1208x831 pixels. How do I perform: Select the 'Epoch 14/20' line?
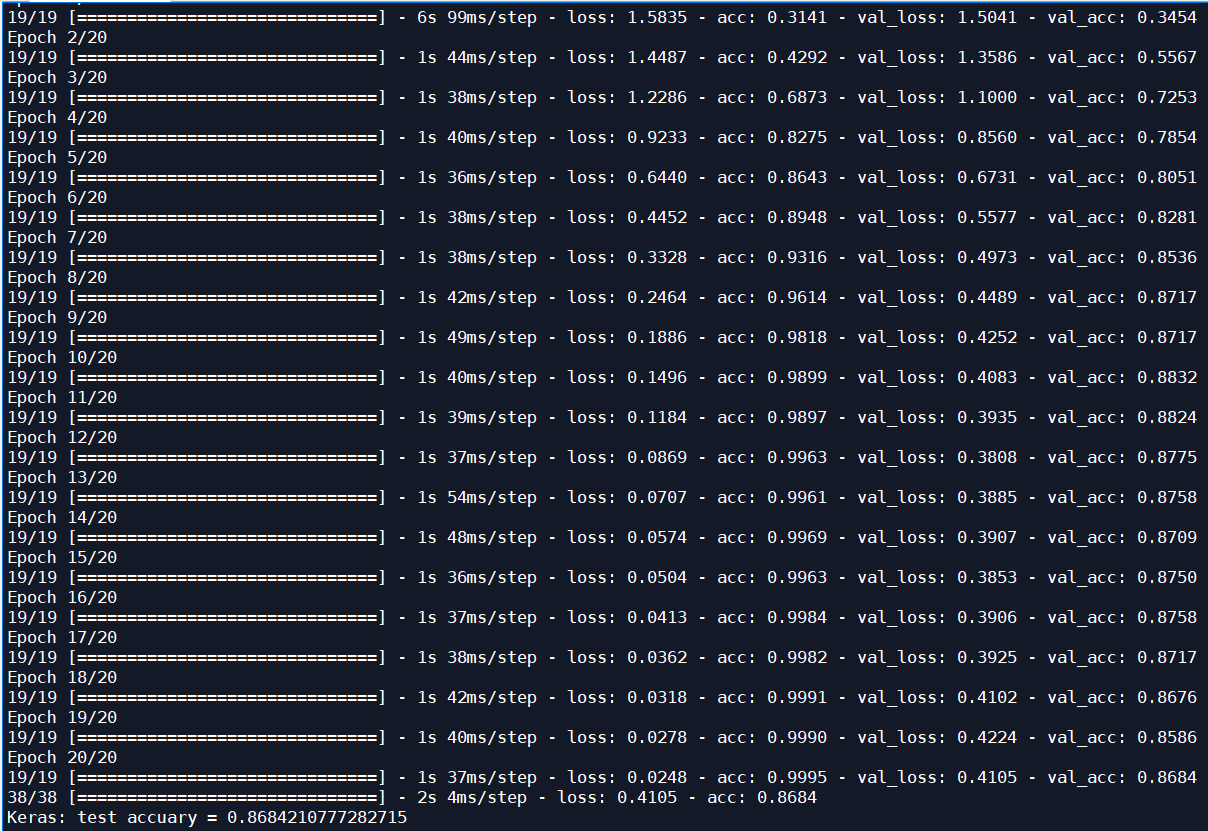(62, 517)
